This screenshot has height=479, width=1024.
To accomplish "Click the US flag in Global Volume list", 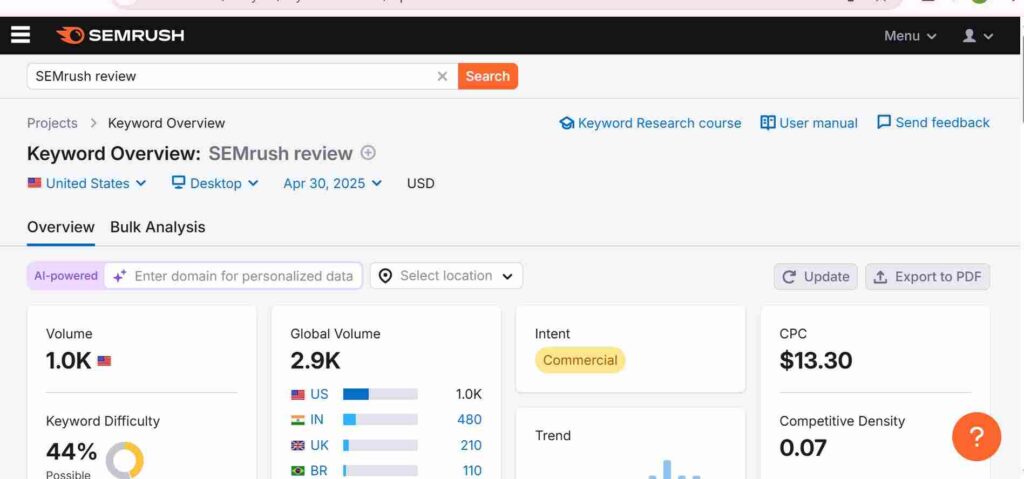I will point(298,395).
